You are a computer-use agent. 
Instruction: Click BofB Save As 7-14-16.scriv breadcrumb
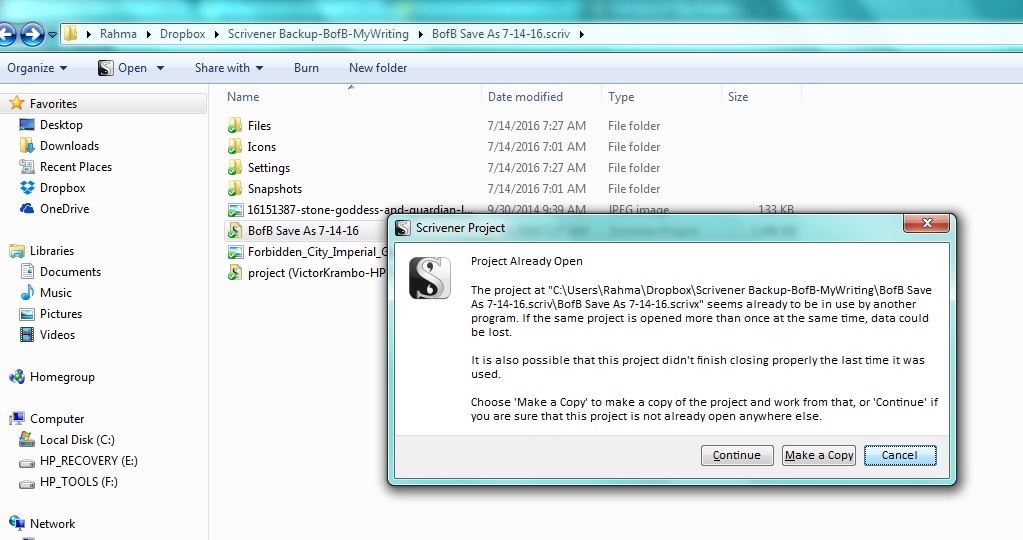pos(500,34)
